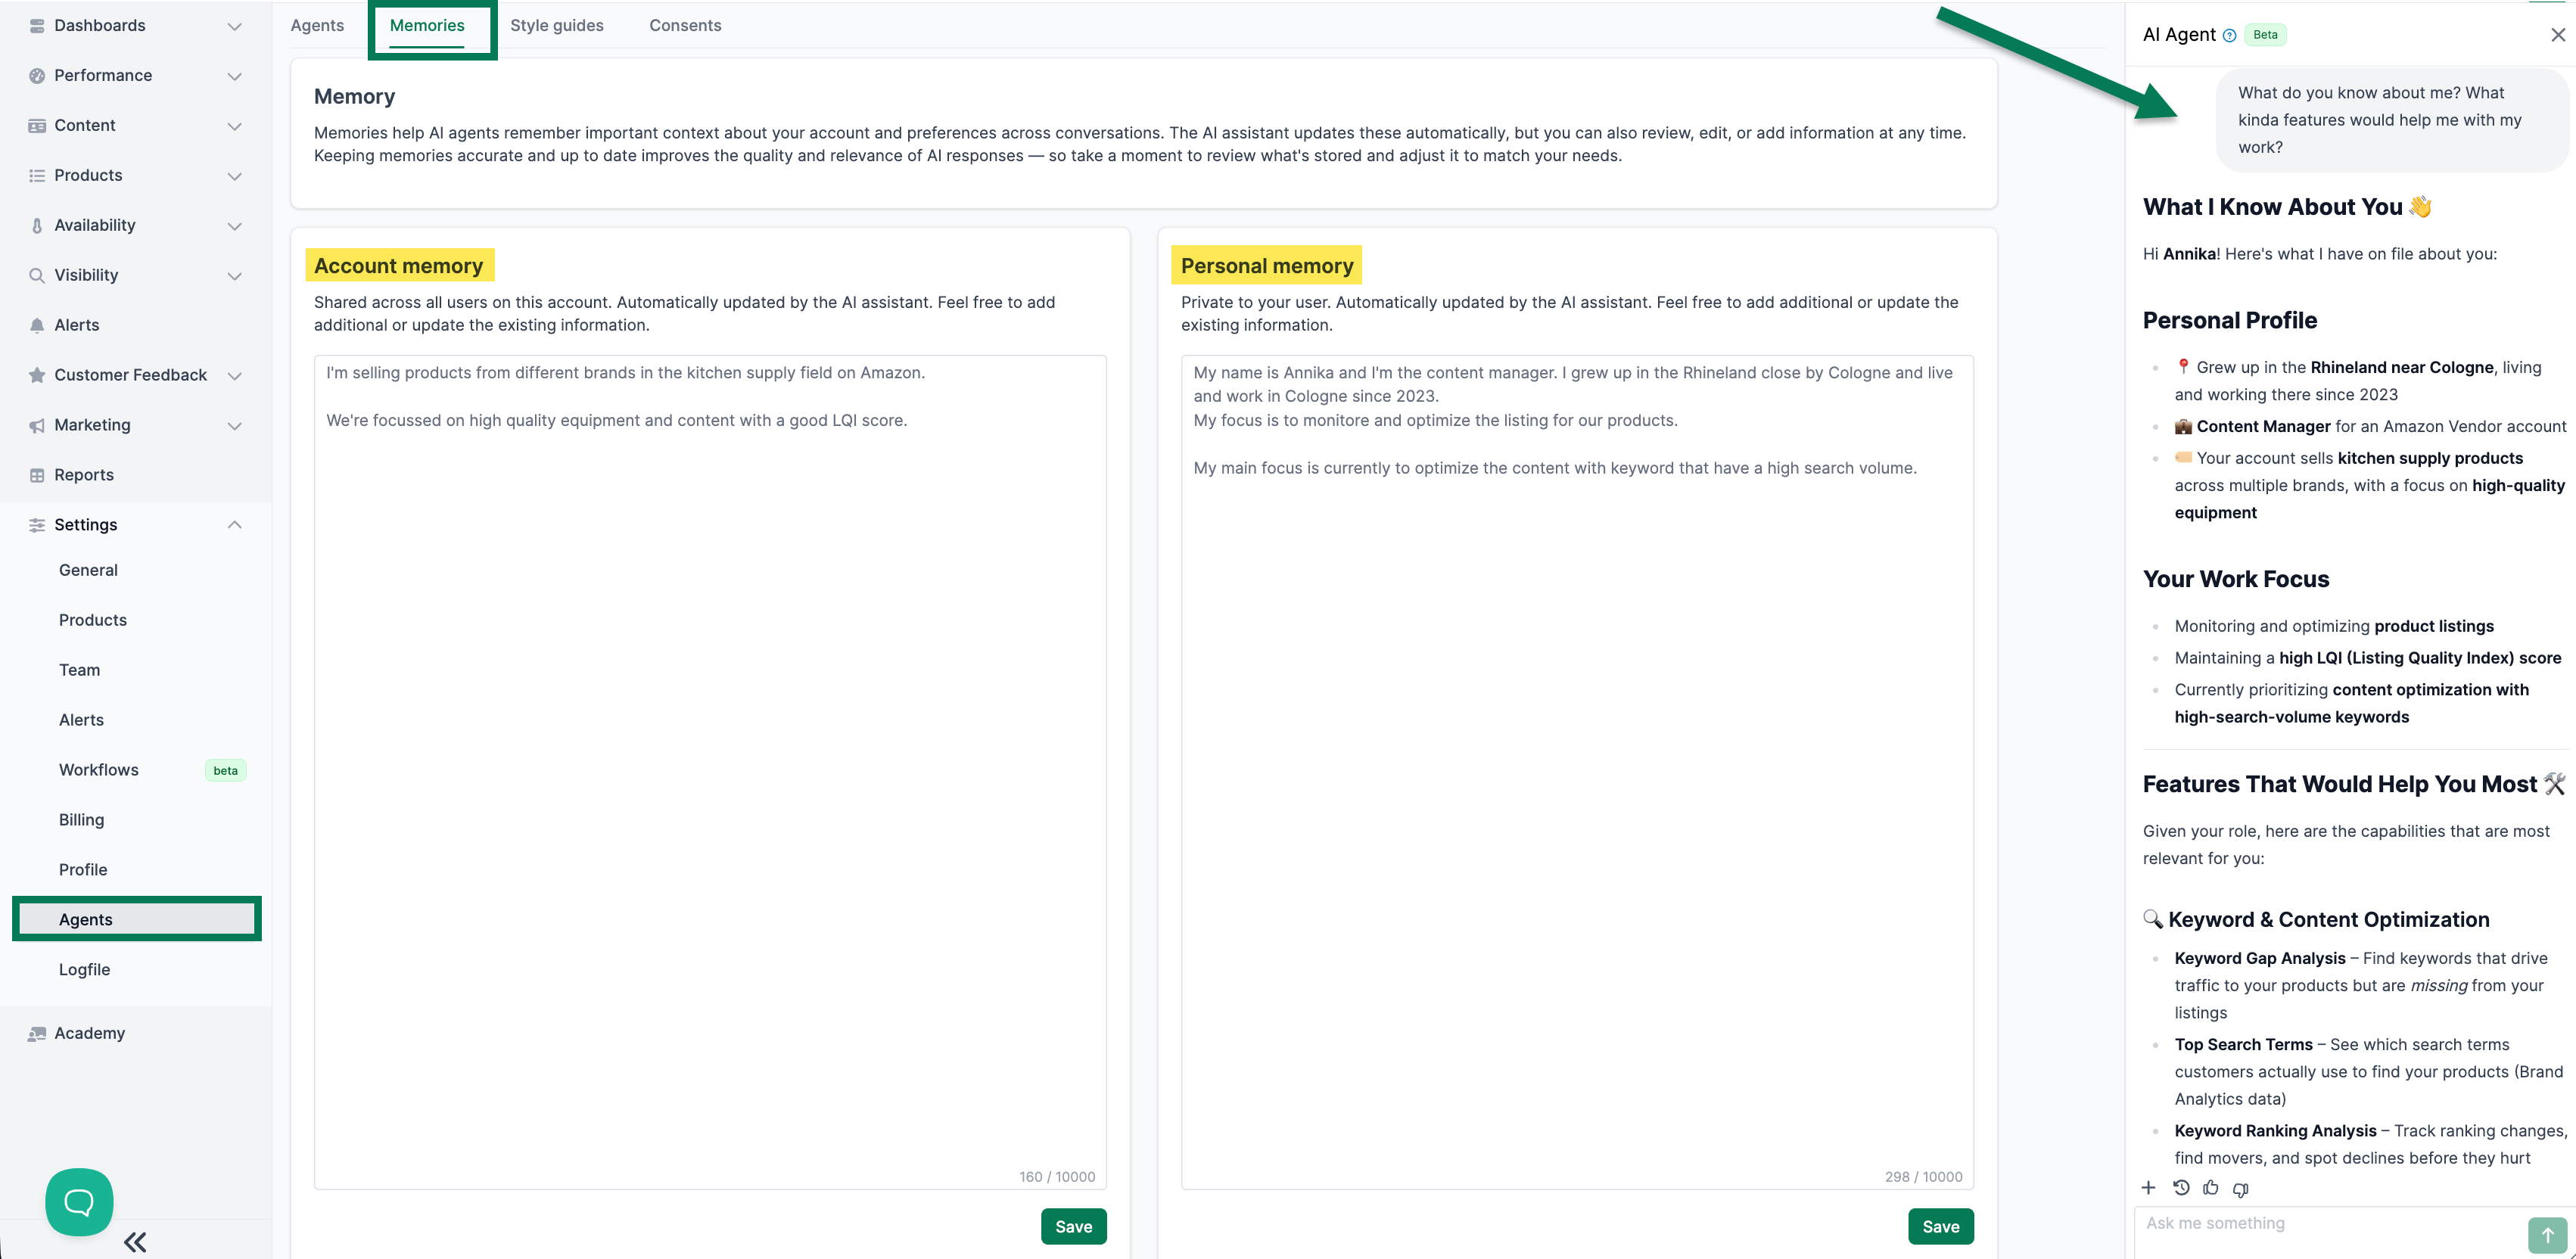Screen dimensions: 2576x1259
Task: Save the Personal memory
Action: pos(1940,1226)
